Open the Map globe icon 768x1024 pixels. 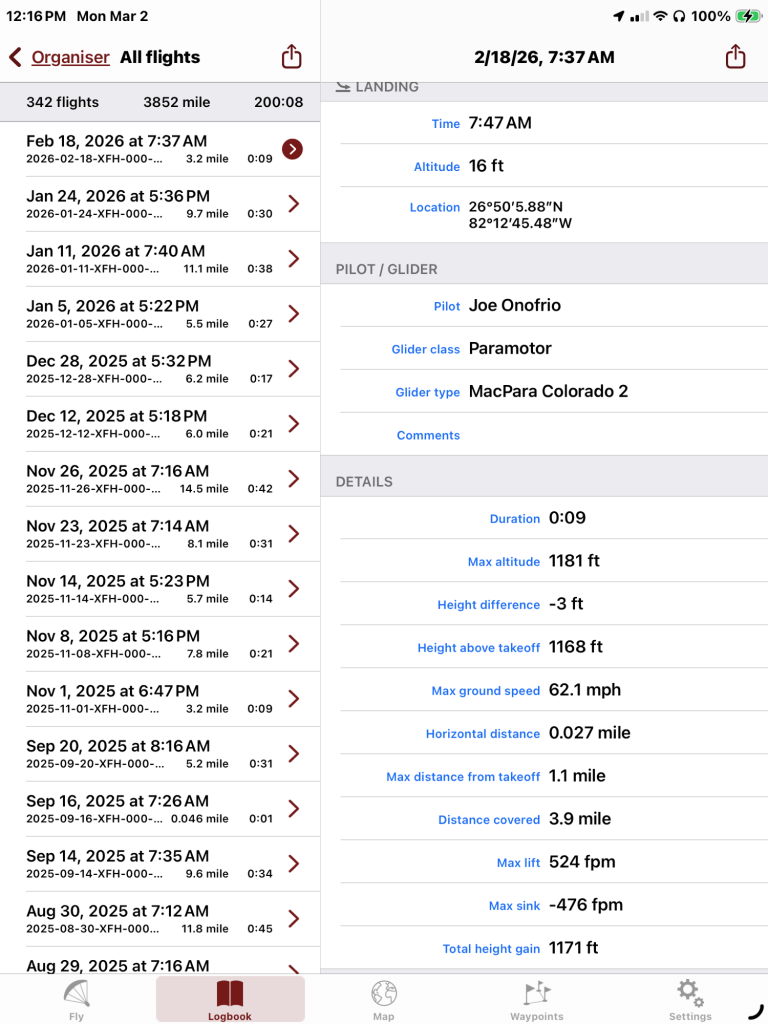click(x=384, y=993)
